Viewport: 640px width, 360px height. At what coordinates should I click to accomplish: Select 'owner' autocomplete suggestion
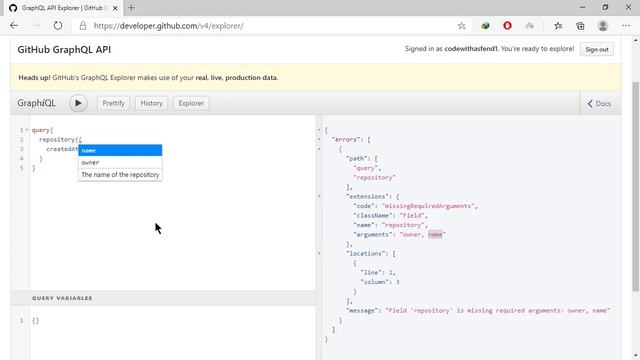click(x=120, y=162)
